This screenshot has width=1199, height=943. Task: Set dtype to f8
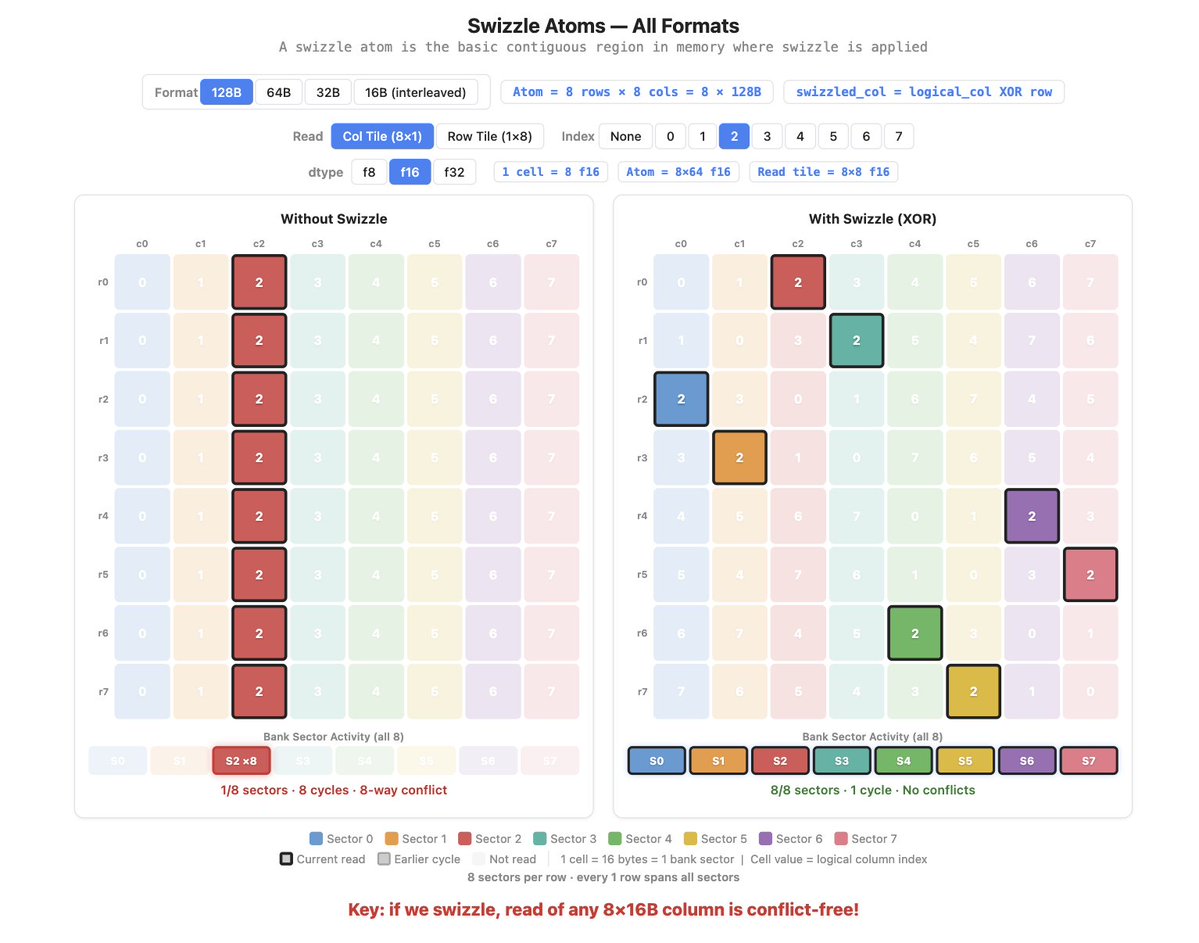[x=369, y=172]
